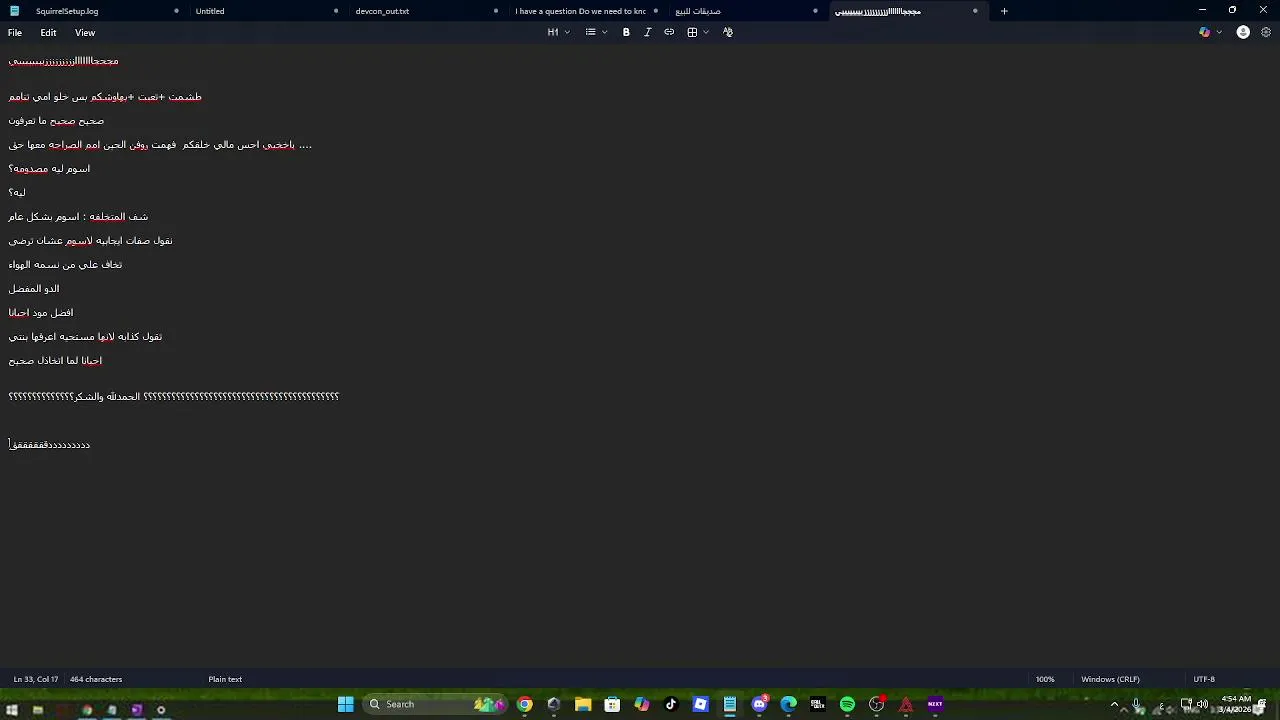Click the first heading line of document
This screenshot has width=1280, height=720.
coord(63,61)
